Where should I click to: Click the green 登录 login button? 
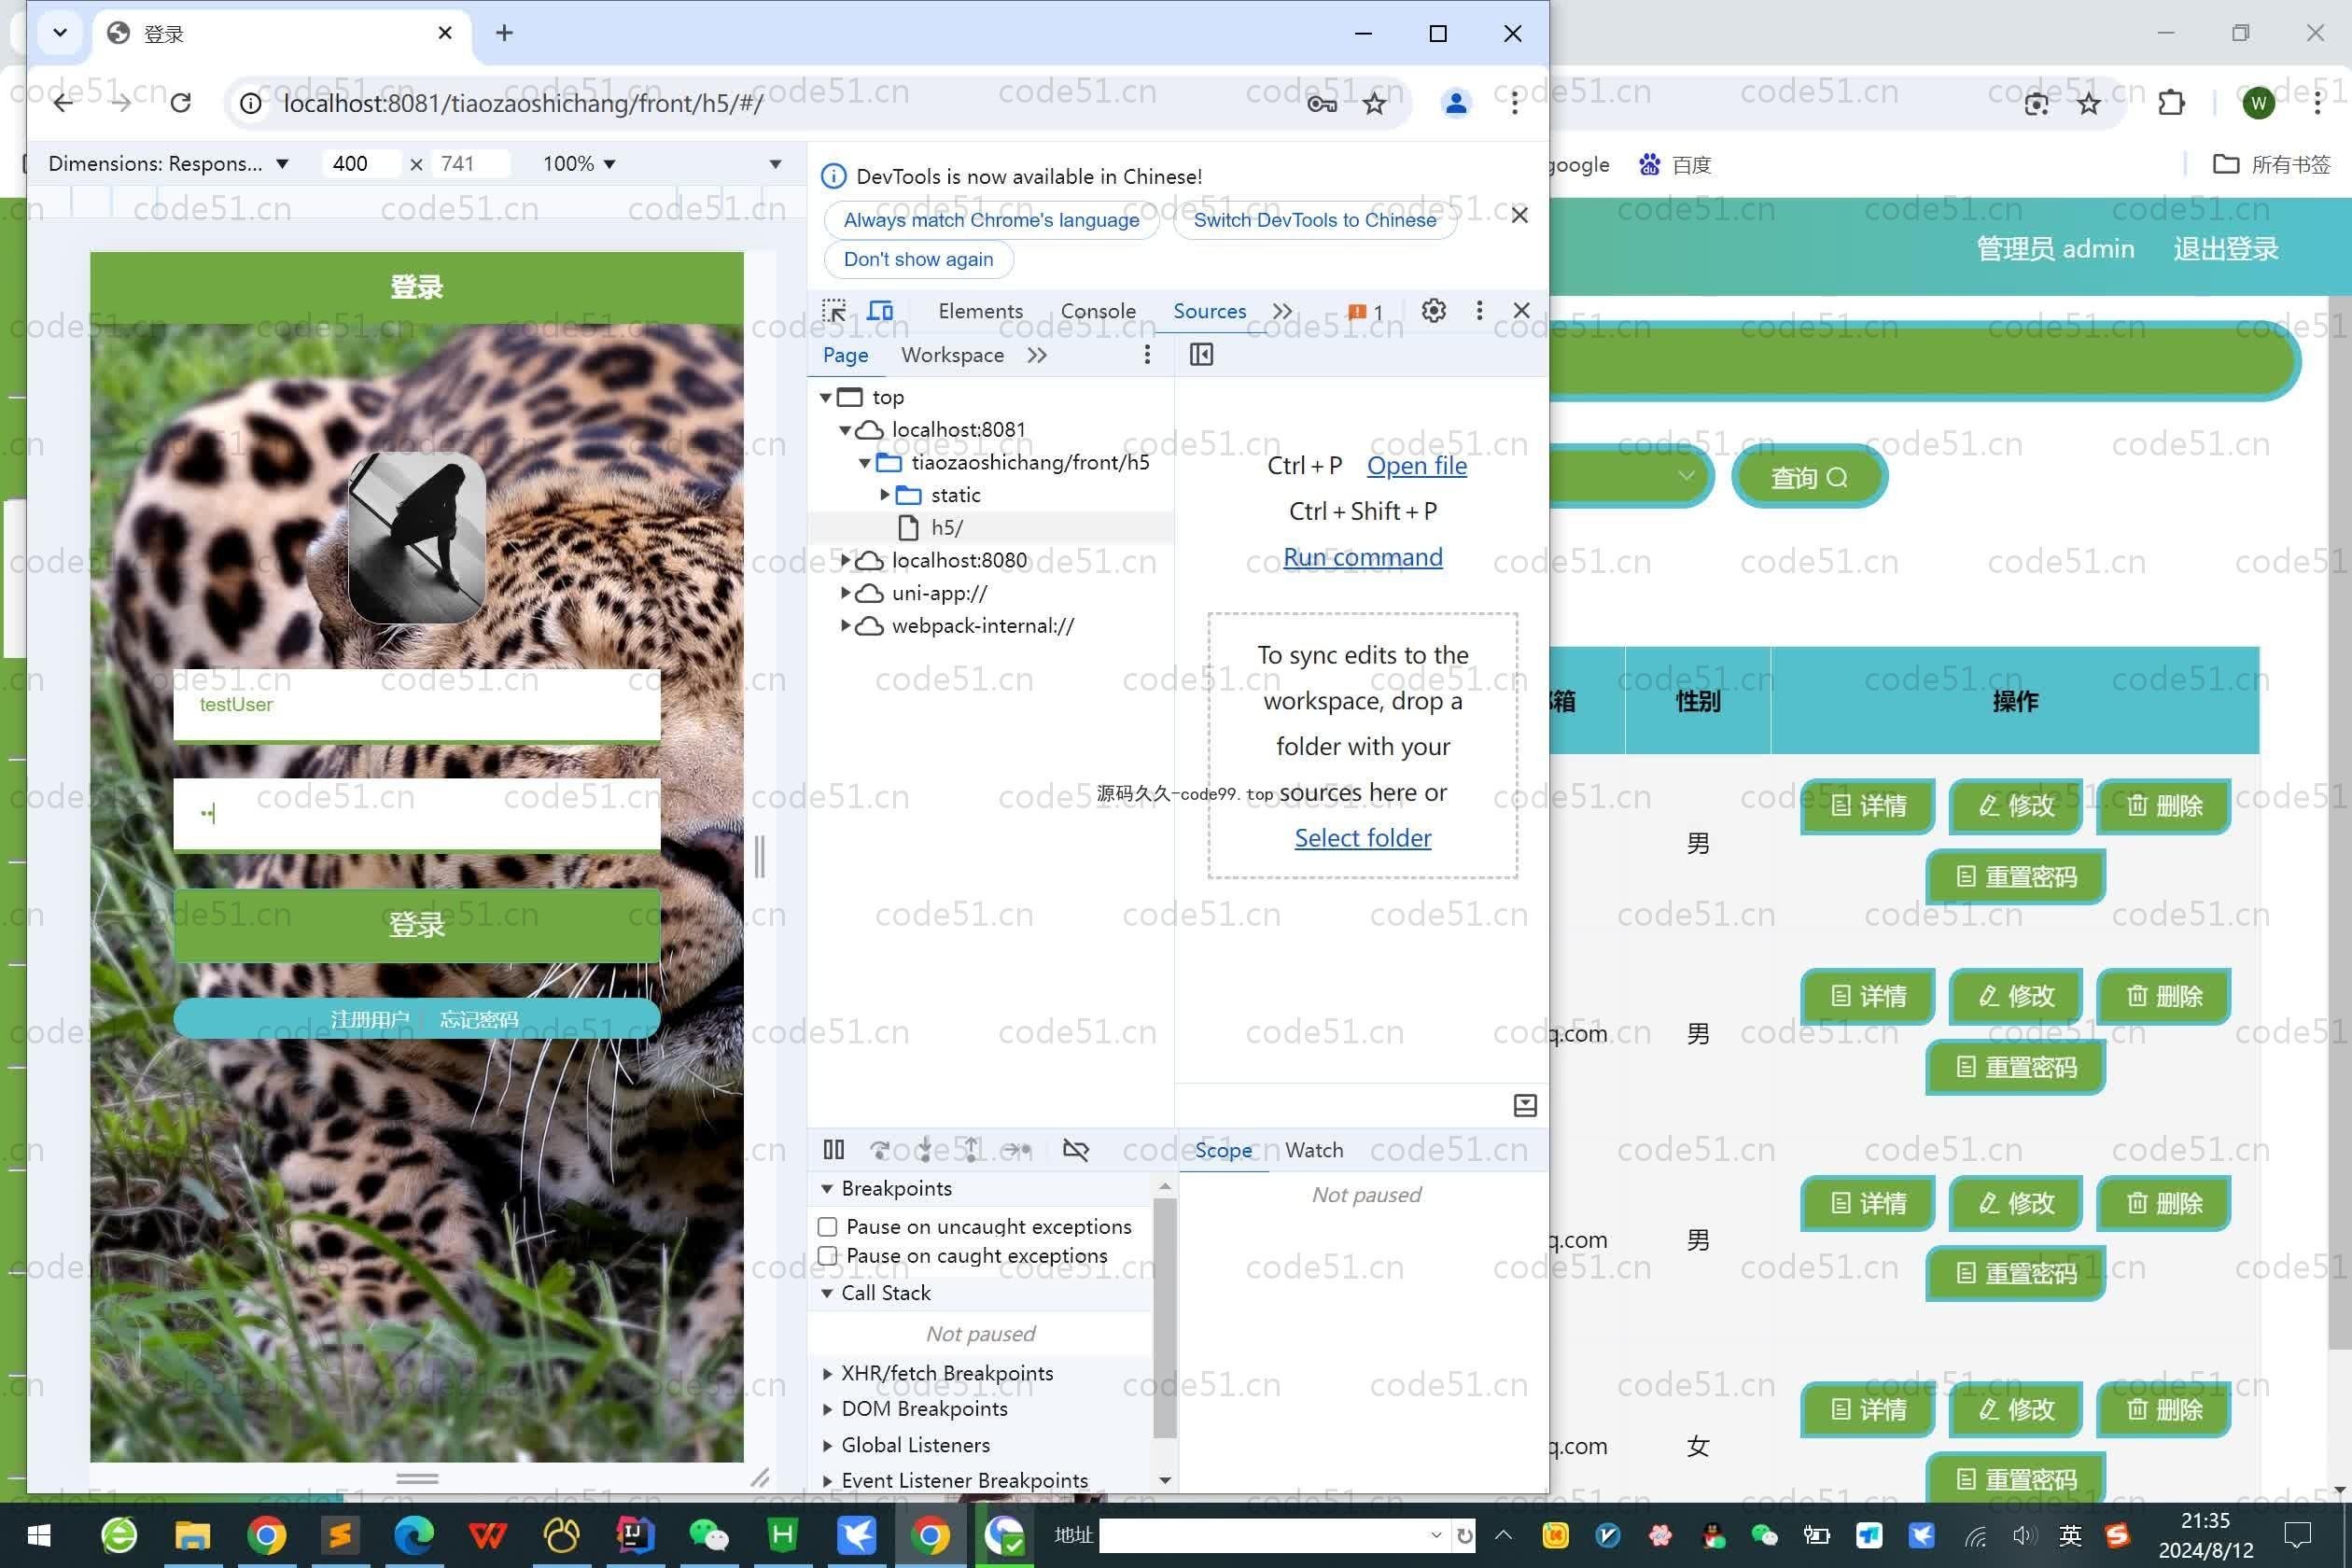417,925
